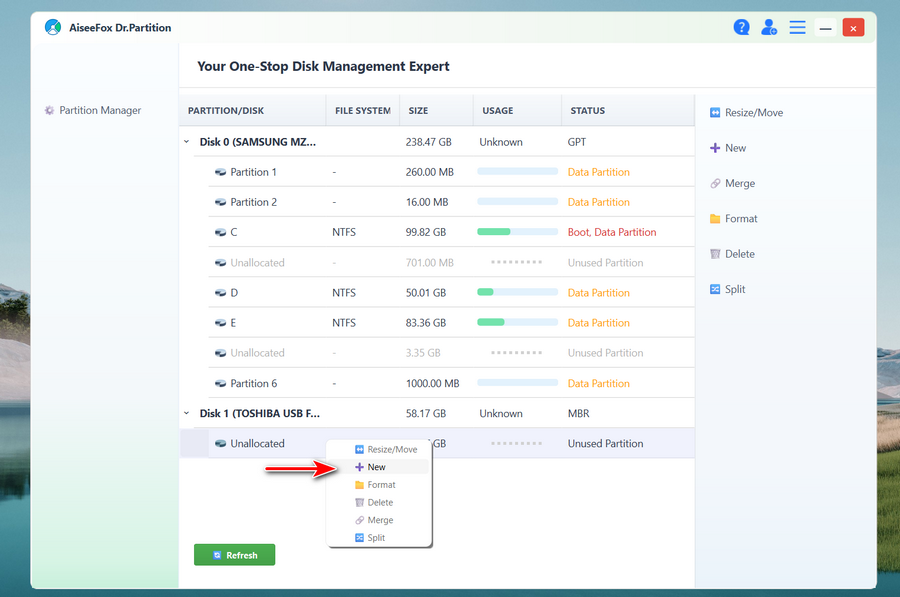
Task: Click the drive icon beside Partition 2
Action: tap(220, 202)
